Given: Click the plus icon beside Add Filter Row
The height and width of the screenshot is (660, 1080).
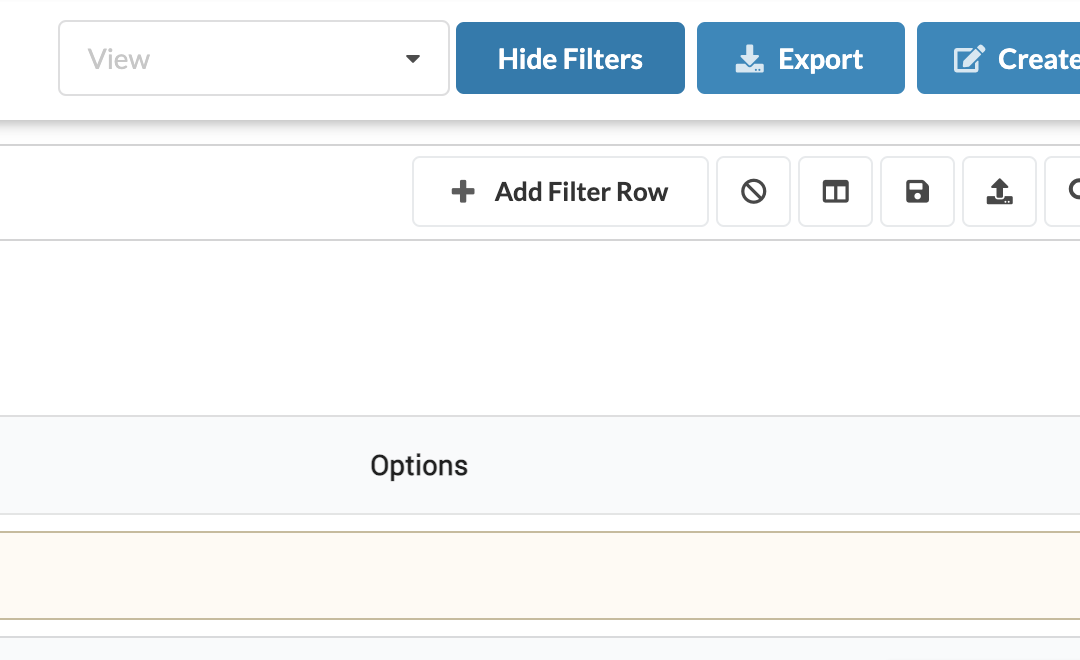Looking at the screenshot, I should (x=463, y=192).
